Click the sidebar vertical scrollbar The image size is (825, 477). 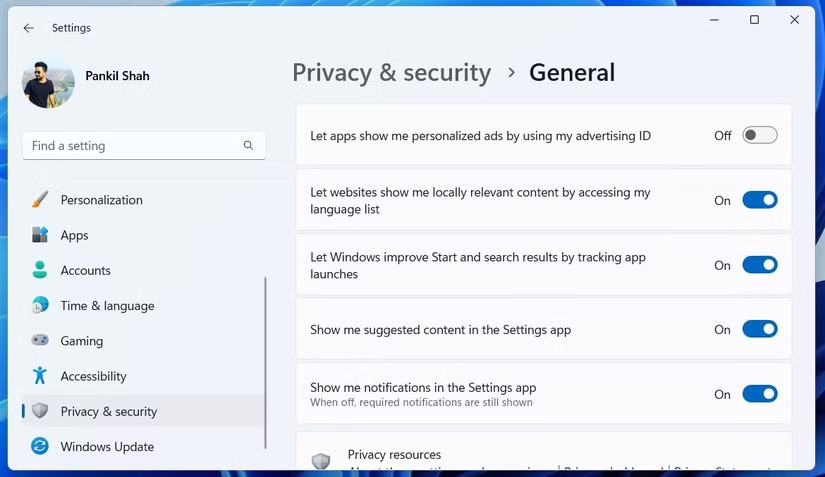point(265,363)
